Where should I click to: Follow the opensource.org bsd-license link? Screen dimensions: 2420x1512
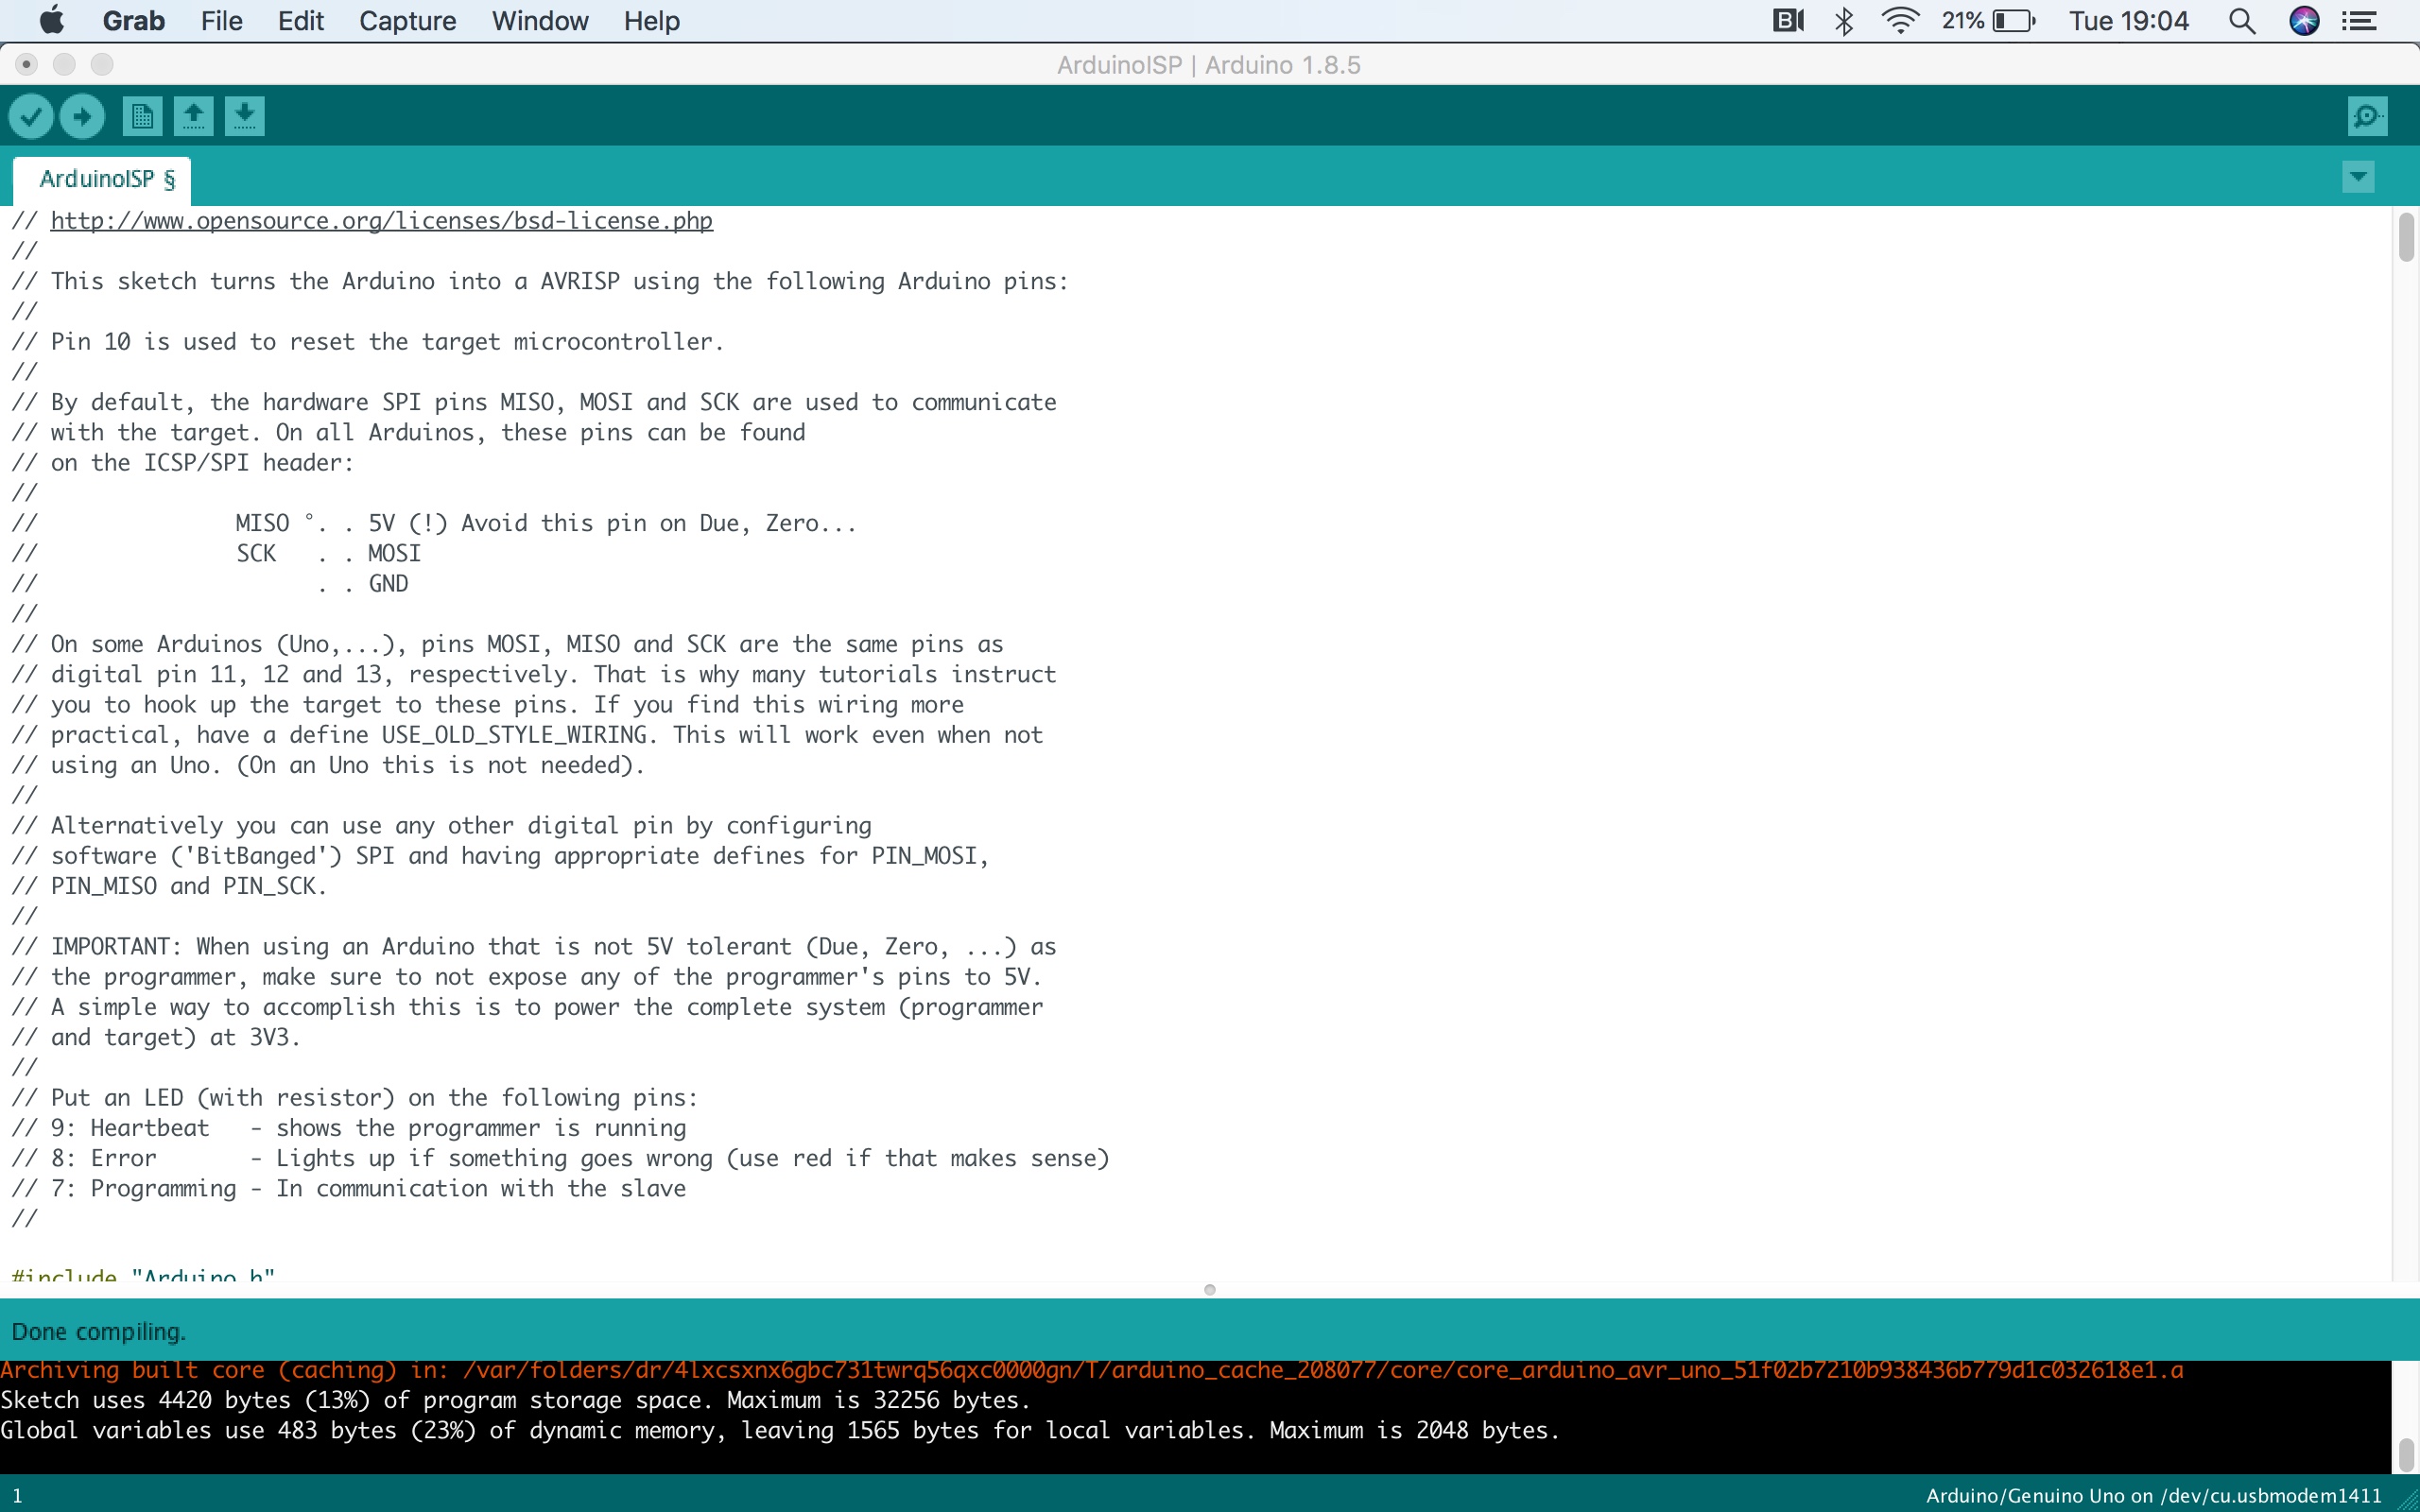381,221
